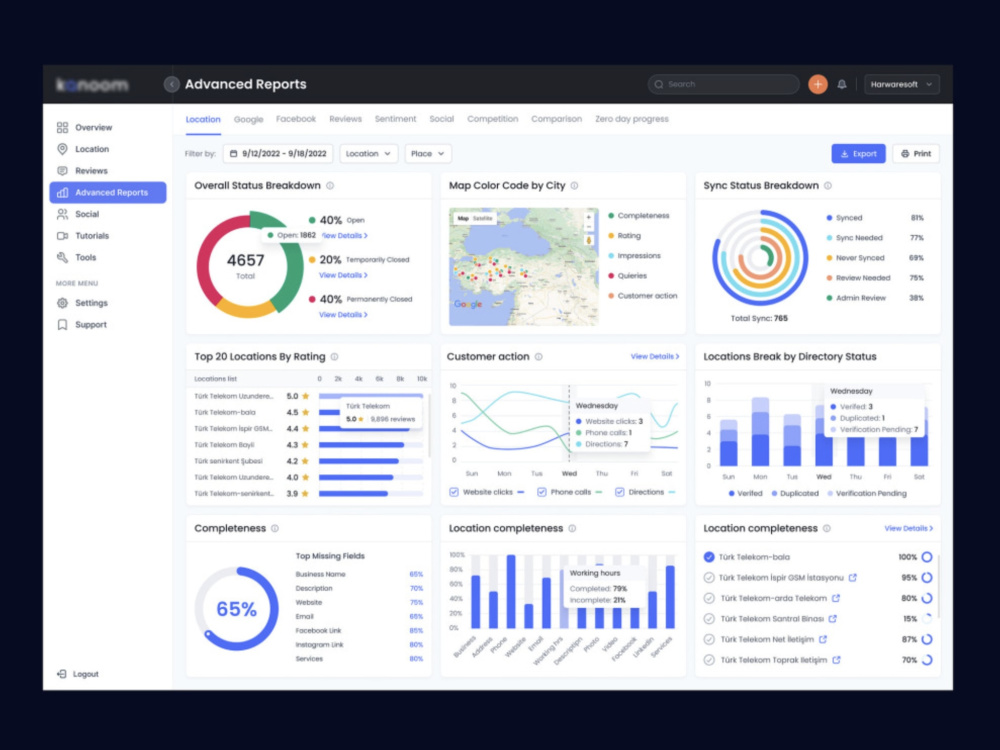Screen dimensions: 1000x750
Task: Click the Tutorials video icon
Action: pos(62,236)
